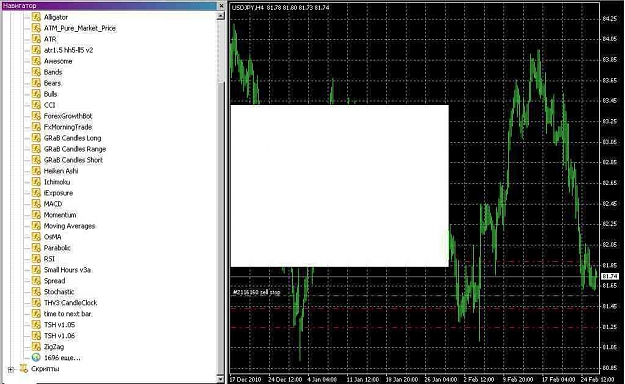Click the ZigZag indicator icon
625x384 pixels.
[36, 347]
